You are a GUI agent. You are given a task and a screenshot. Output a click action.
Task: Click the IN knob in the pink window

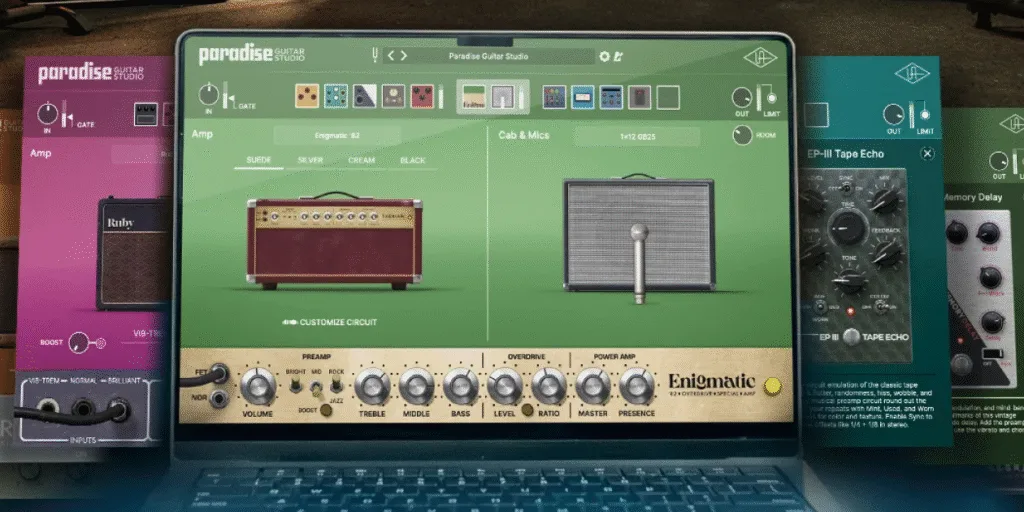pyautogui.click(x=47, y=114)
